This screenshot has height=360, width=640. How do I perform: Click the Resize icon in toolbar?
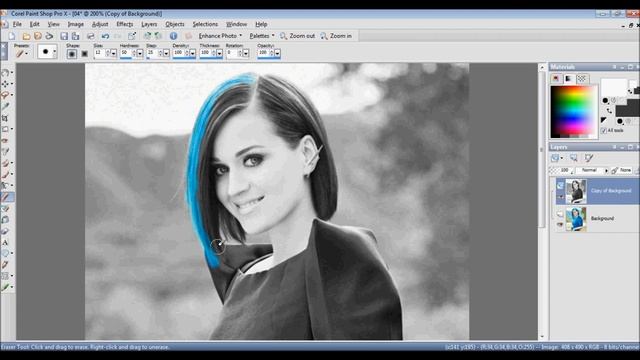132,36
